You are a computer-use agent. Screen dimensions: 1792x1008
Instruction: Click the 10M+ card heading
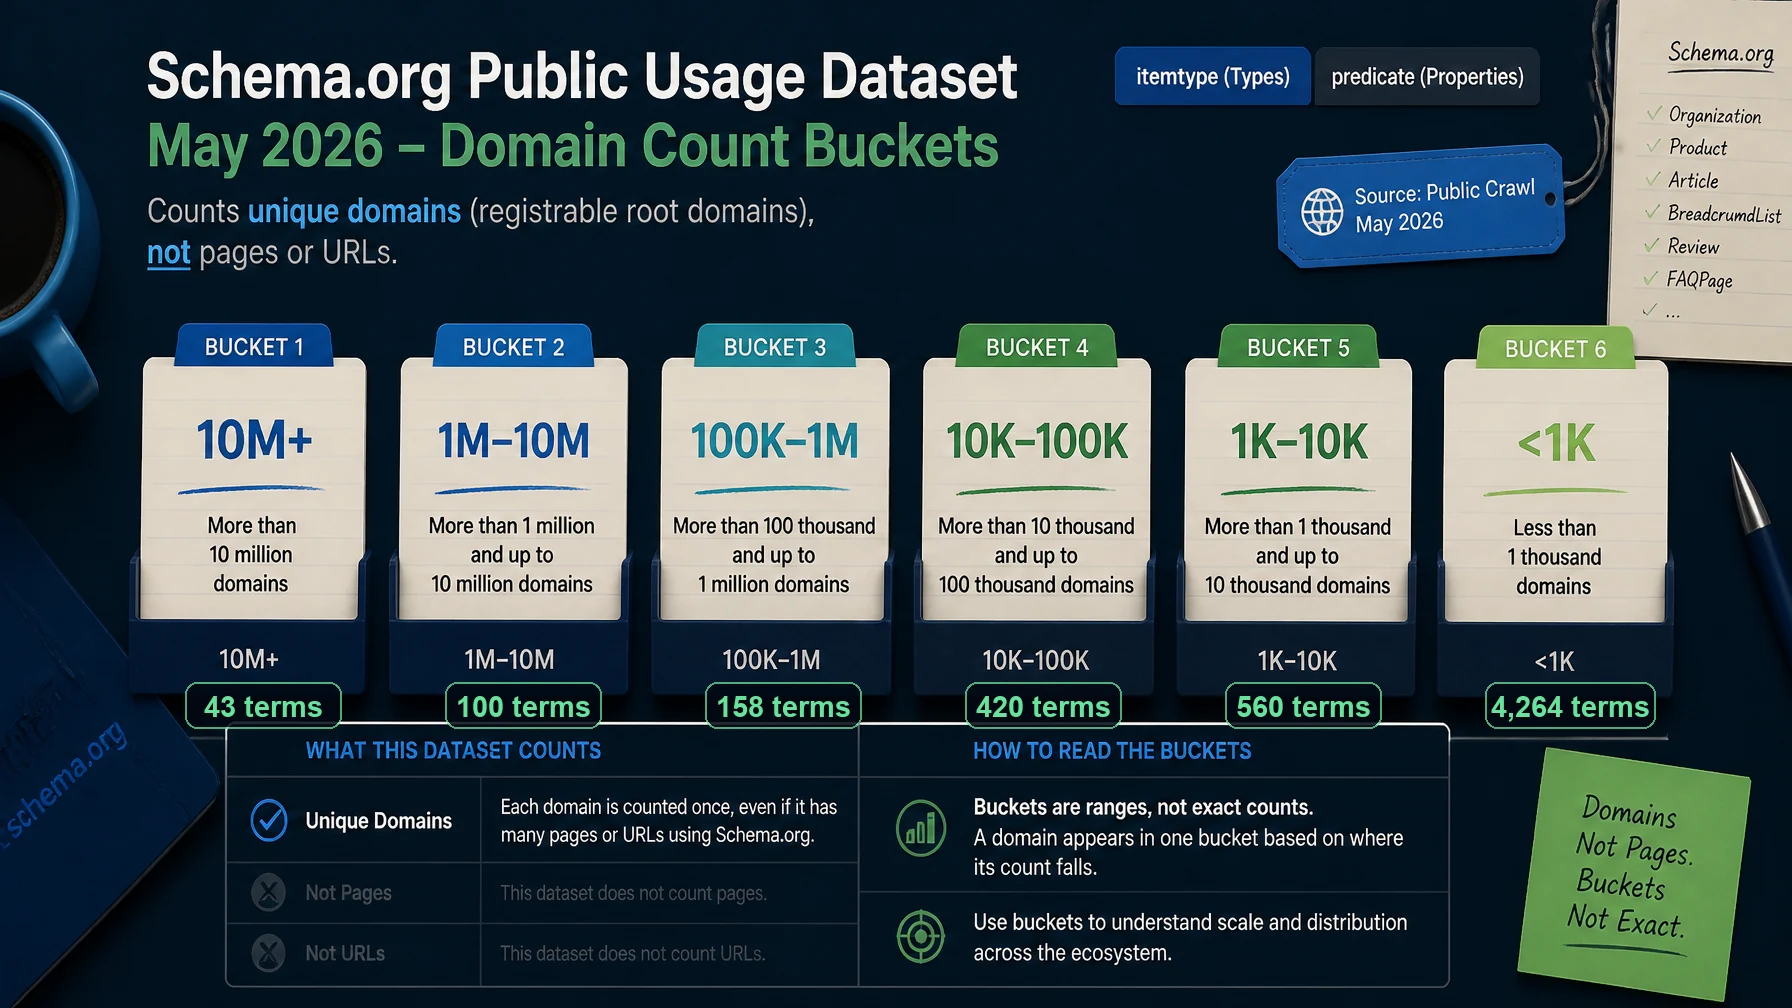pyautogui.click(x=254, y=440)
